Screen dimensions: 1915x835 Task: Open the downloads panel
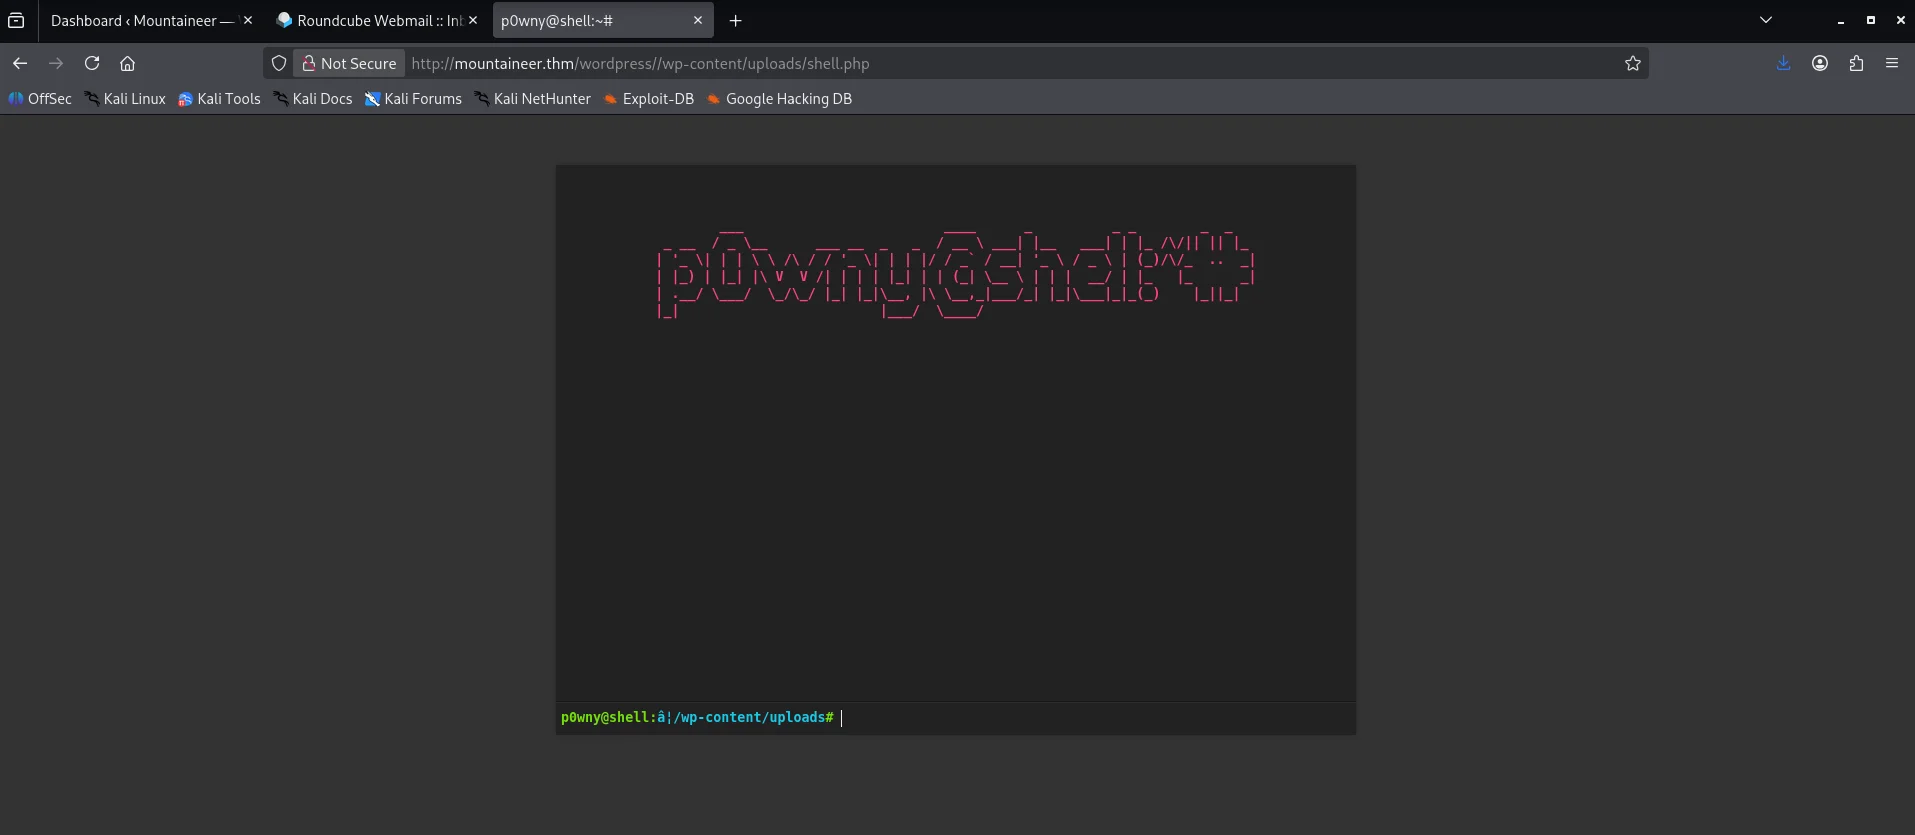pyautogui.click(x=1783, y=63)
